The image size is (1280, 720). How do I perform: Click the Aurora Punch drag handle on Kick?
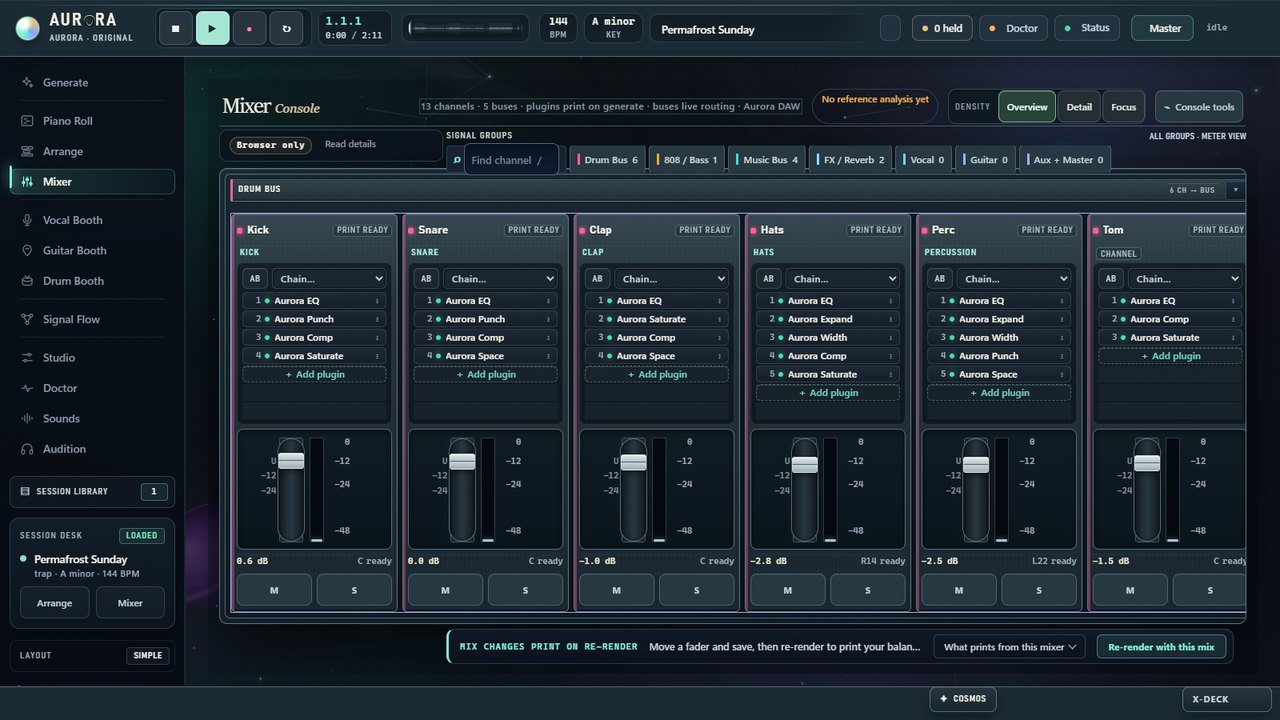click(377, 319)
